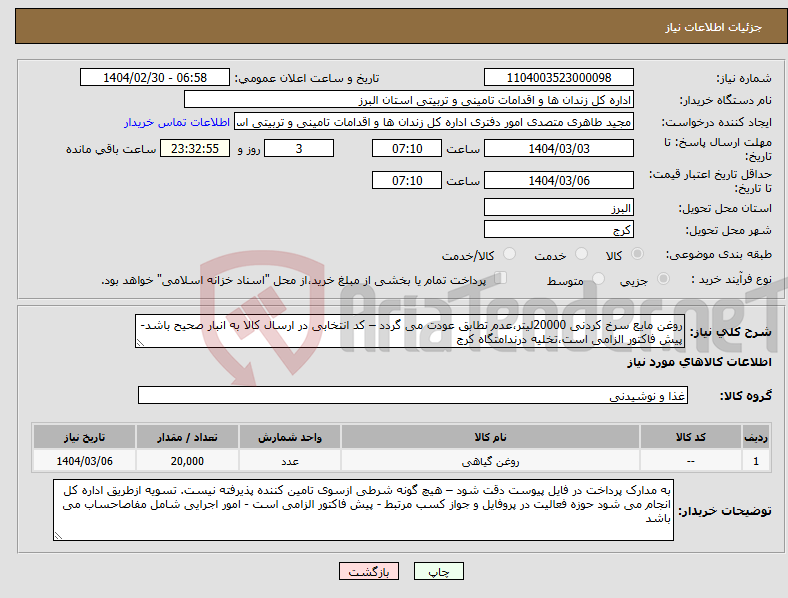Screen dimensions: 788x598
Task: Click the اطلاعات کالاهای مورد نیاز heading
Action: pyautogui.click(x=699, y=362)
